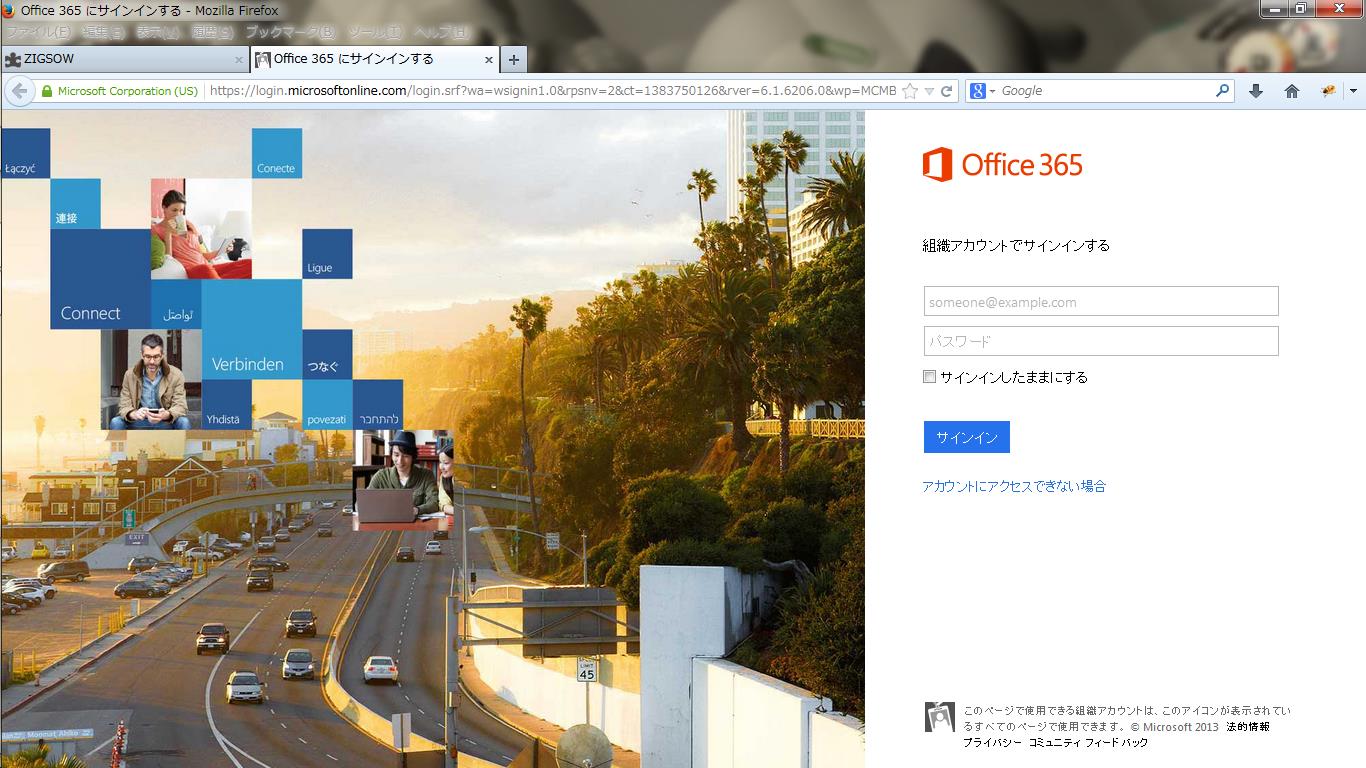Open the 表示(V) menu
Image resolution: width=1366 pixels, height=768 pixels.
[x=158, y=33]
